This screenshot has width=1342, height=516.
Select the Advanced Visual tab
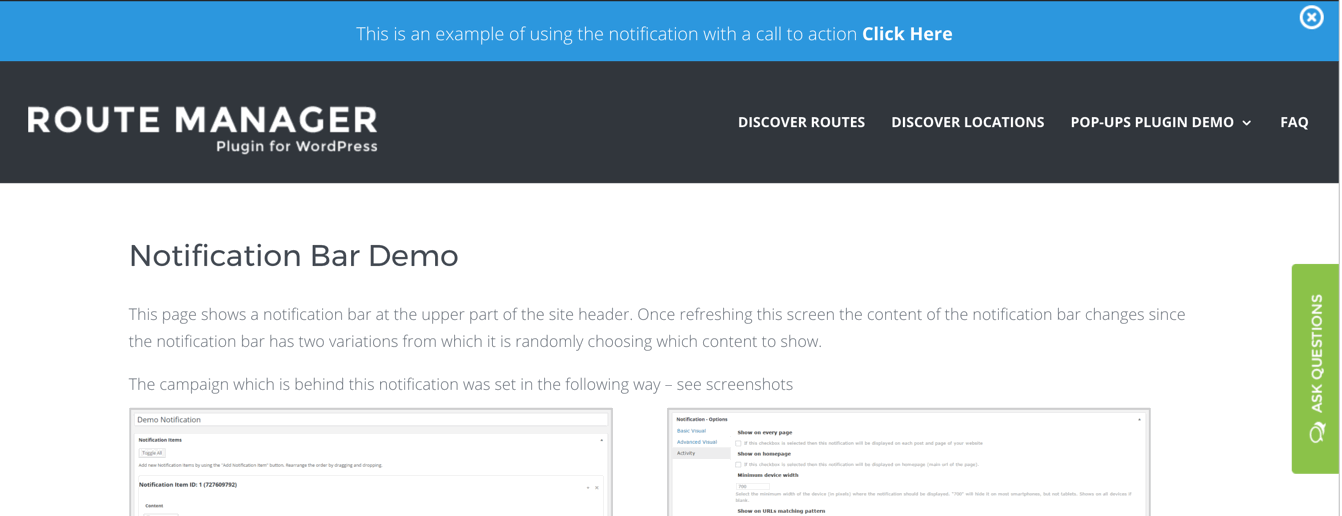pos(696,442)
